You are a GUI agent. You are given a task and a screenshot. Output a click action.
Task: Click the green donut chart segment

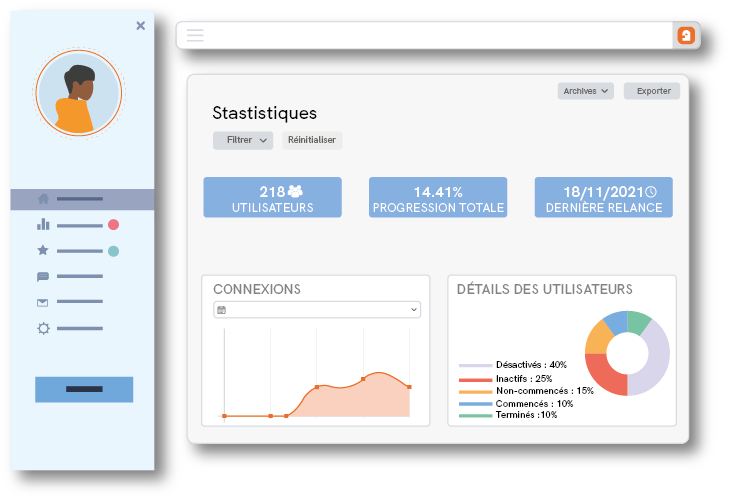(637, 322)
